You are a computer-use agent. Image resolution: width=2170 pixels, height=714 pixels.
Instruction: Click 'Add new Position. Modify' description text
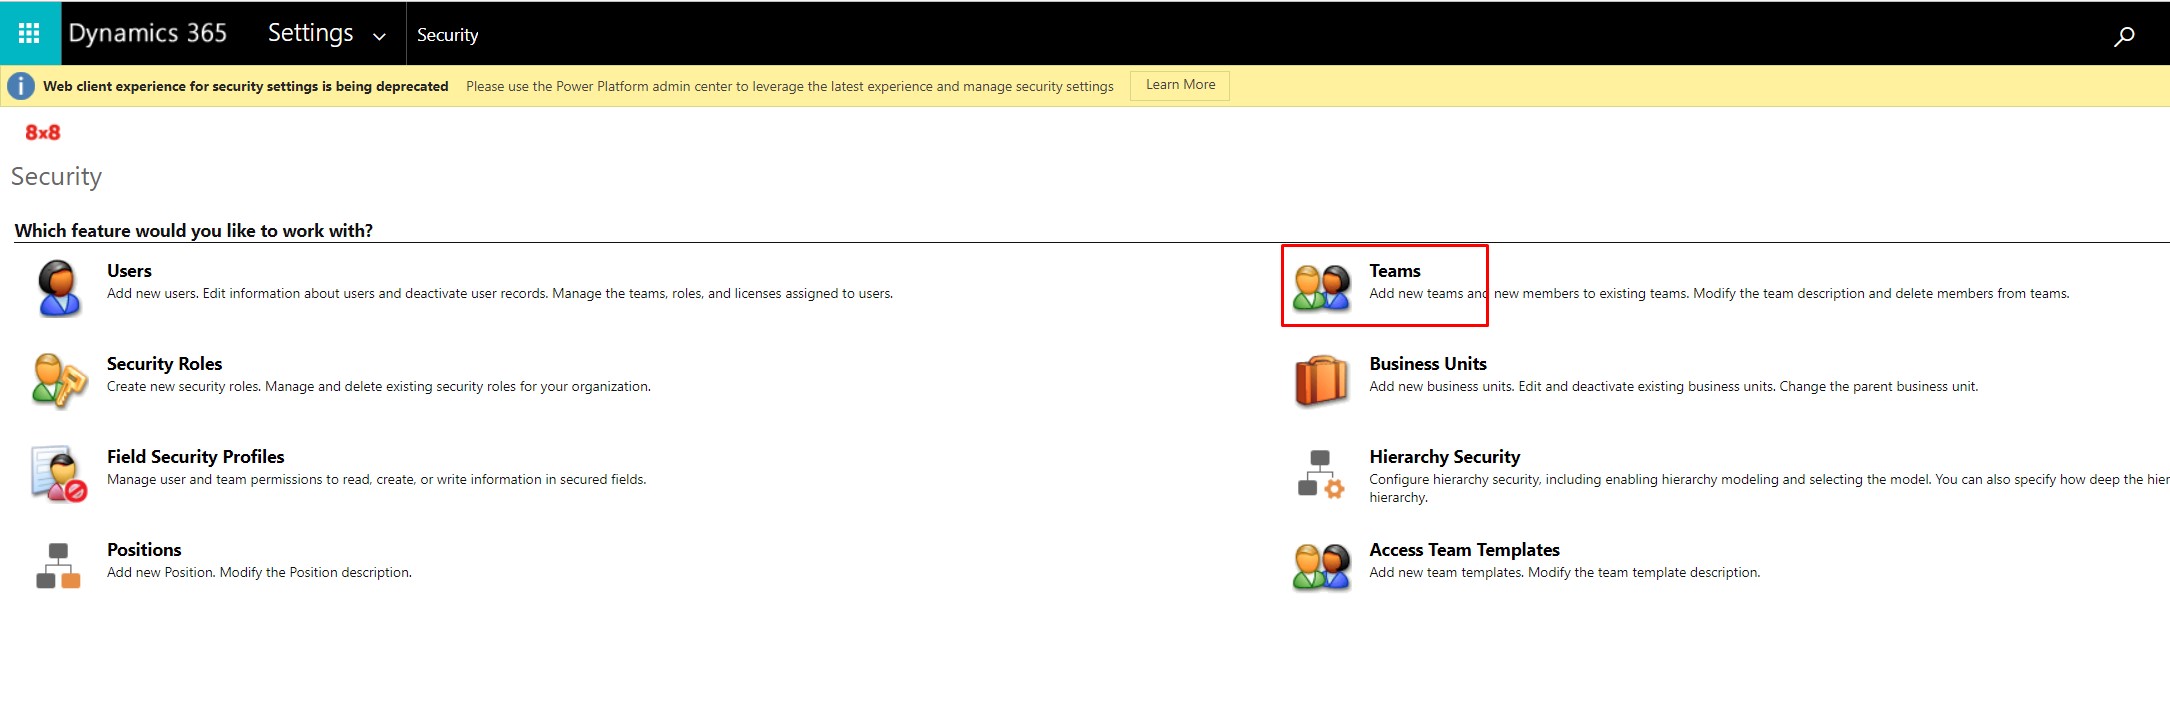[259, 573]
